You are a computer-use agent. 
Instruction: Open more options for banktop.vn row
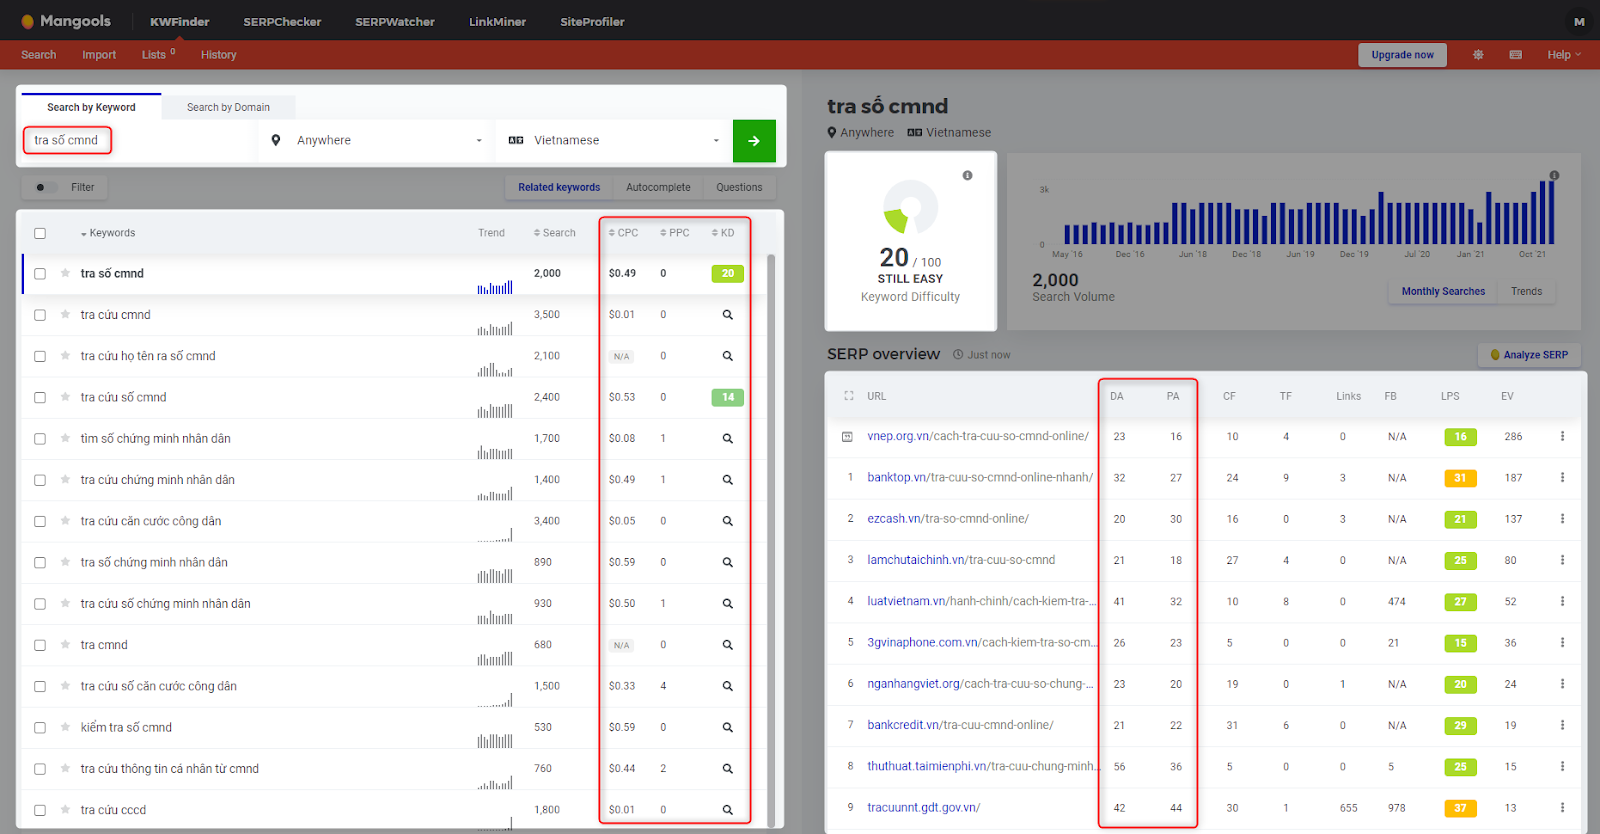(1562, 477)
